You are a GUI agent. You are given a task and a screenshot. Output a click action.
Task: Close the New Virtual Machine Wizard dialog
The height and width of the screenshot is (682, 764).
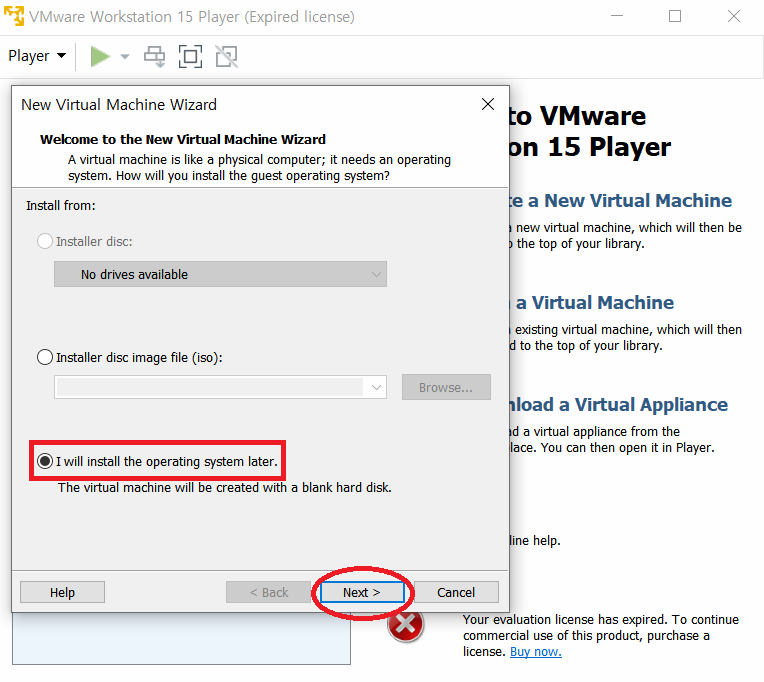(488, 104)
